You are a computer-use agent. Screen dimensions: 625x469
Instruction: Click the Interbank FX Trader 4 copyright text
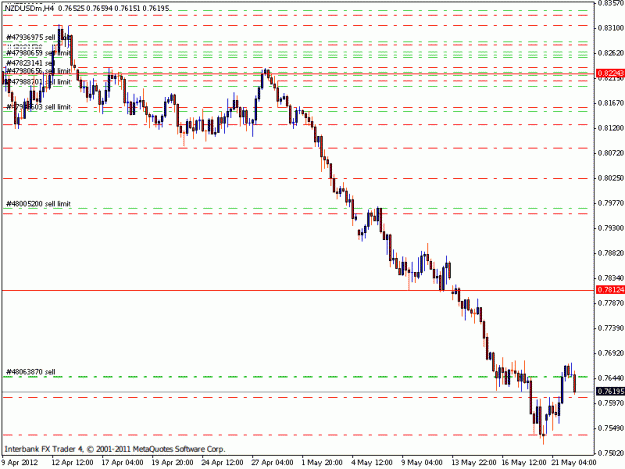click(115, 449)
